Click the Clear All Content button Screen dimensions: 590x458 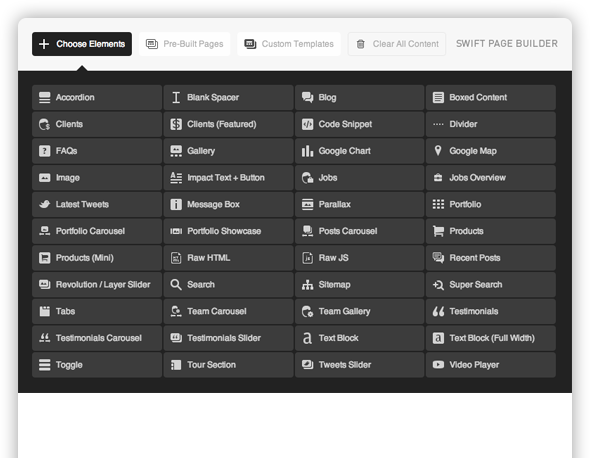[397, 44]
